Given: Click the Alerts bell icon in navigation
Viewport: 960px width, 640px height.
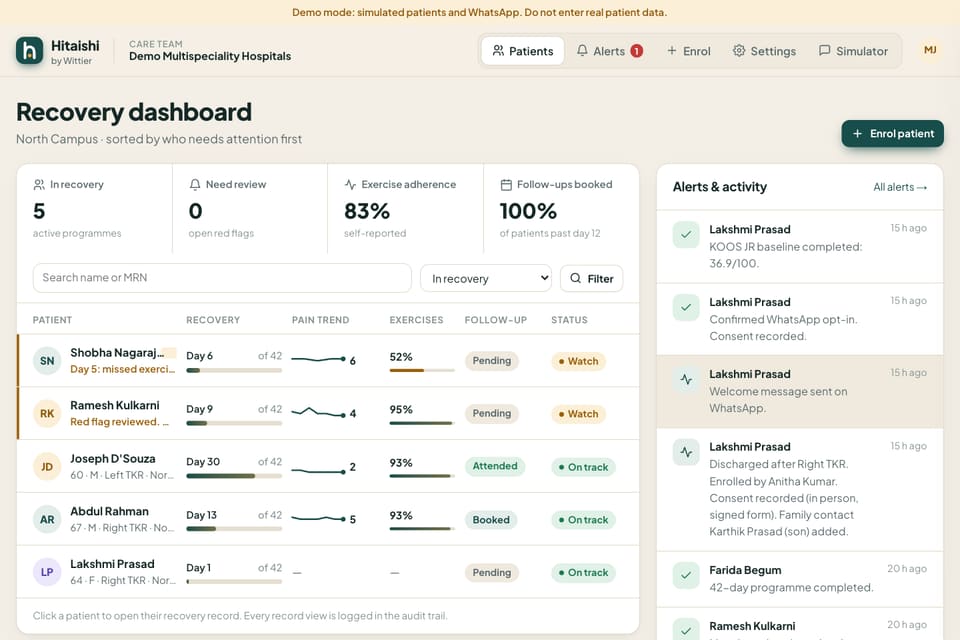Looking at the screenshot, I should pos(582,51).
